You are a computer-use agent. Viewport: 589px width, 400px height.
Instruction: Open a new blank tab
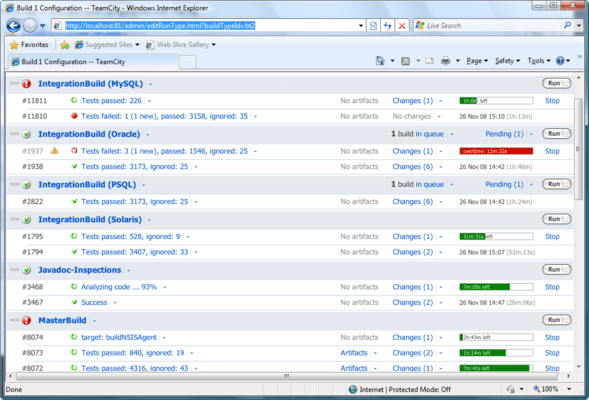pyautogui.click(x=187, y=62)
